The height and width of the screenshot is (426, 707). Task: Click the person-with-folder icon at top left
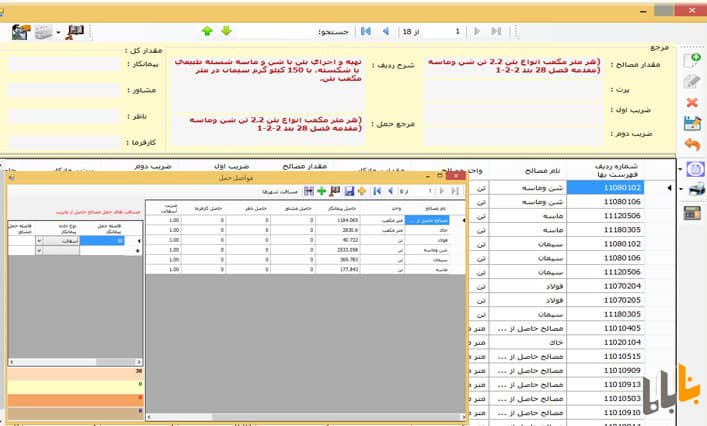pos(21,32)
